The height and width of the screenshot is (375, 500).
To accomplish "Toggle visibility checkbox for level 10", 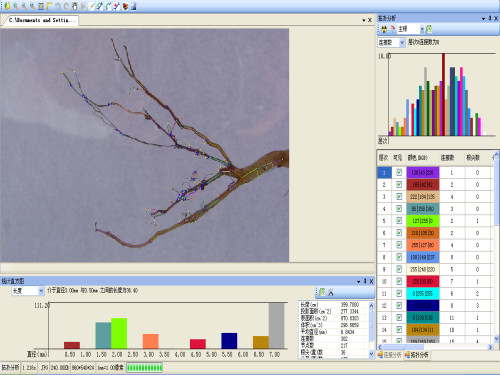I will [x=399, y=281].
